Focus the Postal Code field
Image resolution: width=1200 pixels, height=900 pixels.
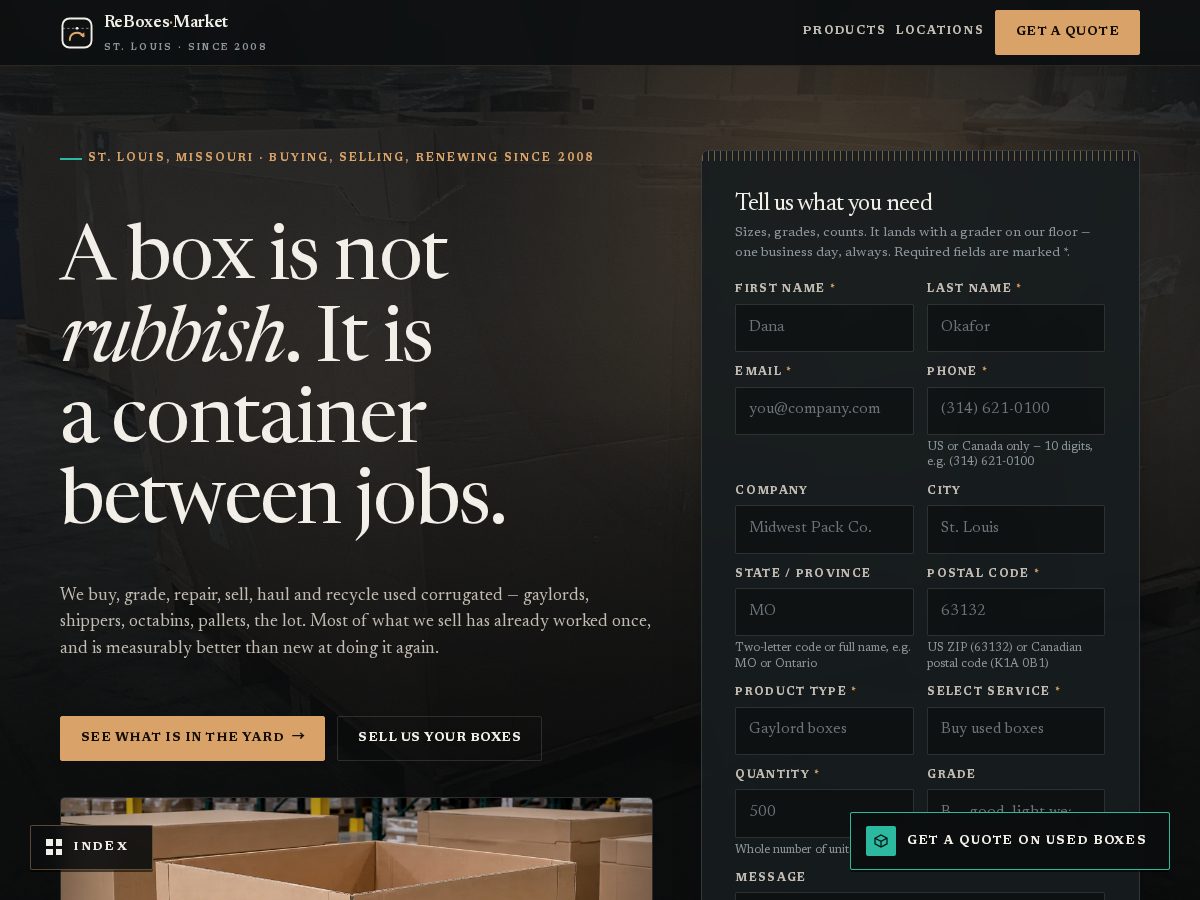pos(1016,612)
